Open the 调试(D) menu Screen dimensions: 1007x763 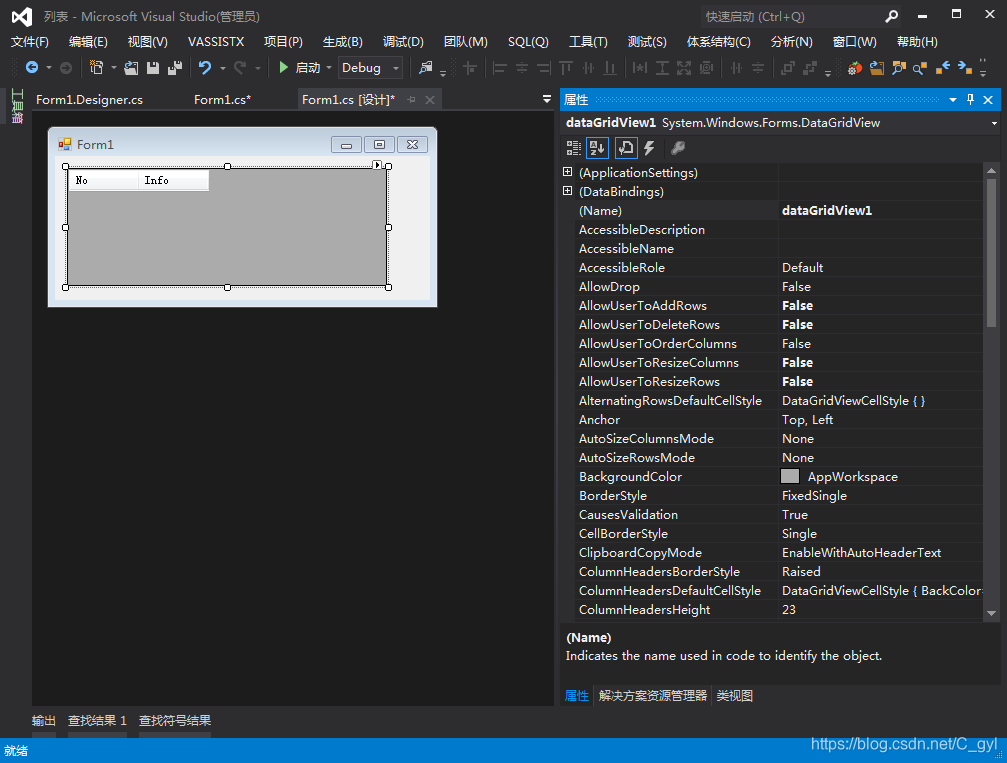[403, 42]
